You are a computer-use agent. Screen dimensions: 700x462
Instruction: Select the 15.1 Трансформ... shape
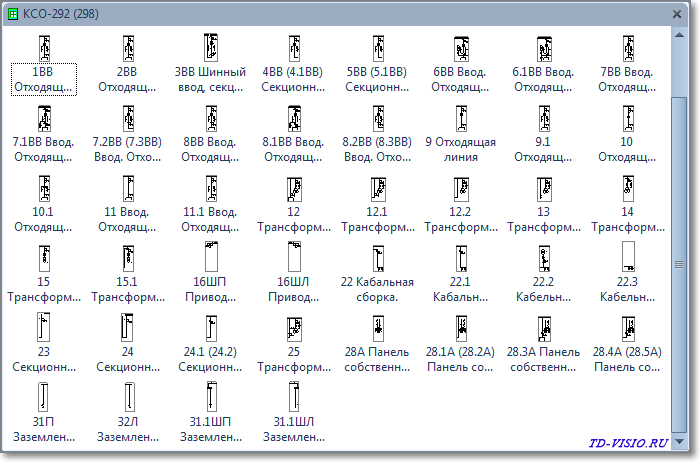tap(128, 274)
